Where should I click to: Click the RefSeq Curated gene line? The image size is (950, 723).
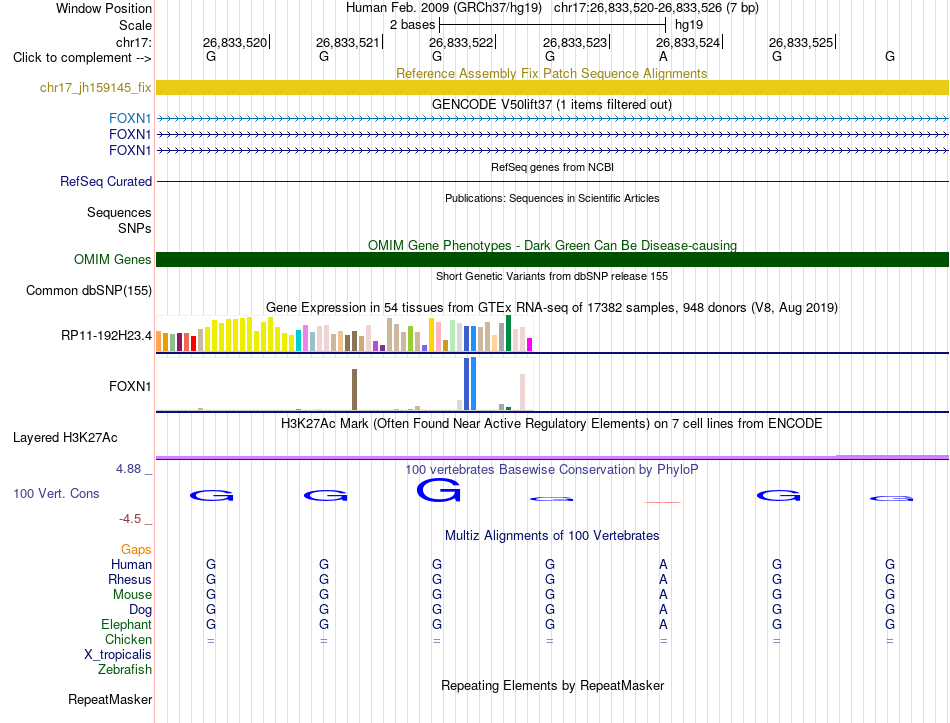tap(552, 181)
